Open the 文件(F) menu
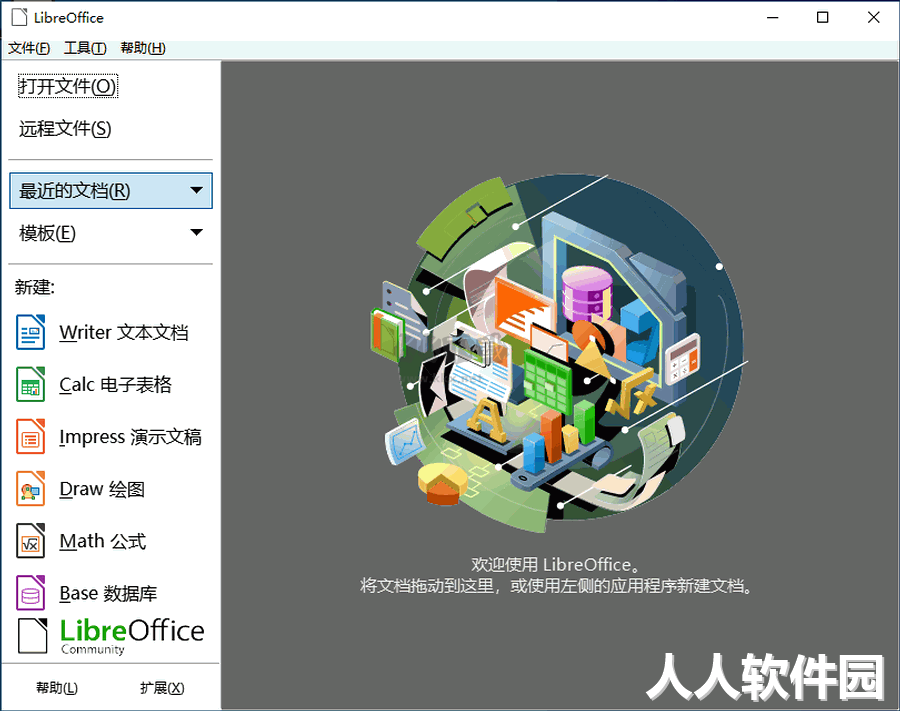The width and height of the screenshot is (900, 711). [29, 48]
